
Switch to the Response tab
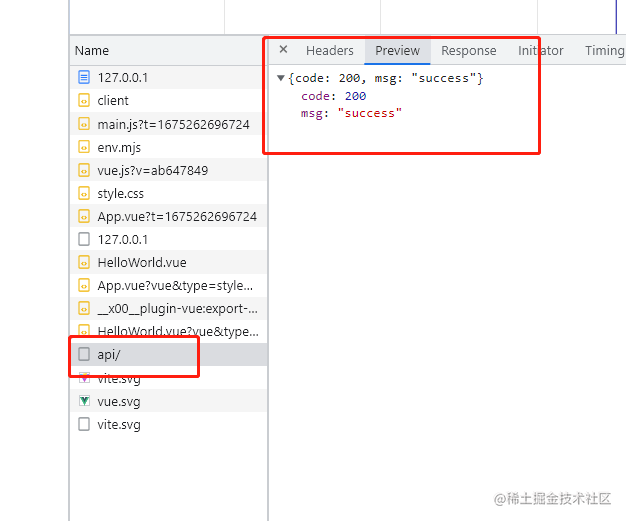pos(469,51)
